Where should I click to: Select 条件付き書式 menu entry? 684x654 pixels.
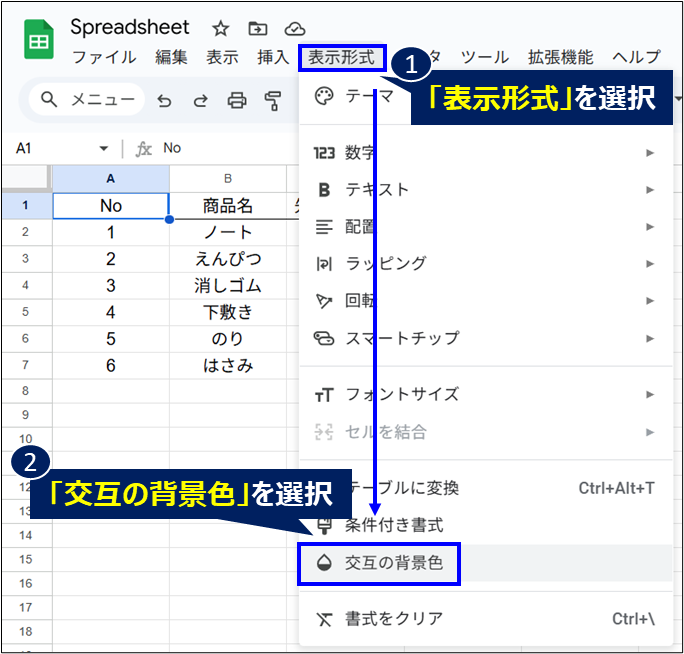[x=486, y=525]
